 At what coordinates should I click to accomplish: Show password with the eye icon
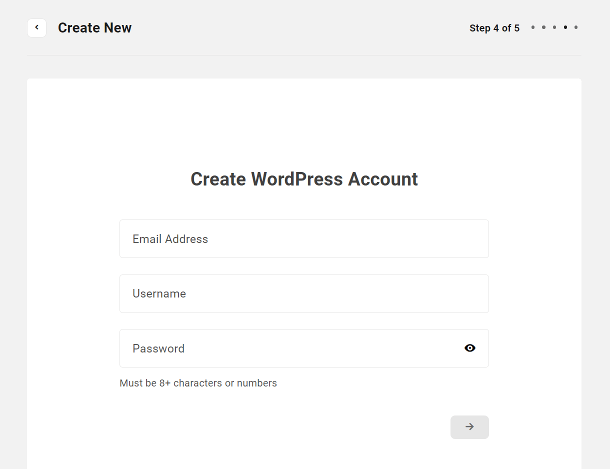[x=470, y=348]
